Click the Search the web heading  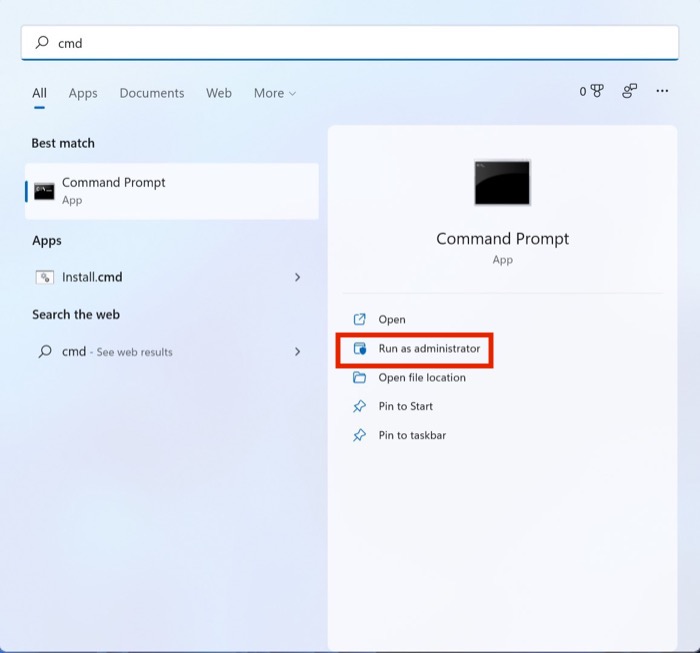76,315
